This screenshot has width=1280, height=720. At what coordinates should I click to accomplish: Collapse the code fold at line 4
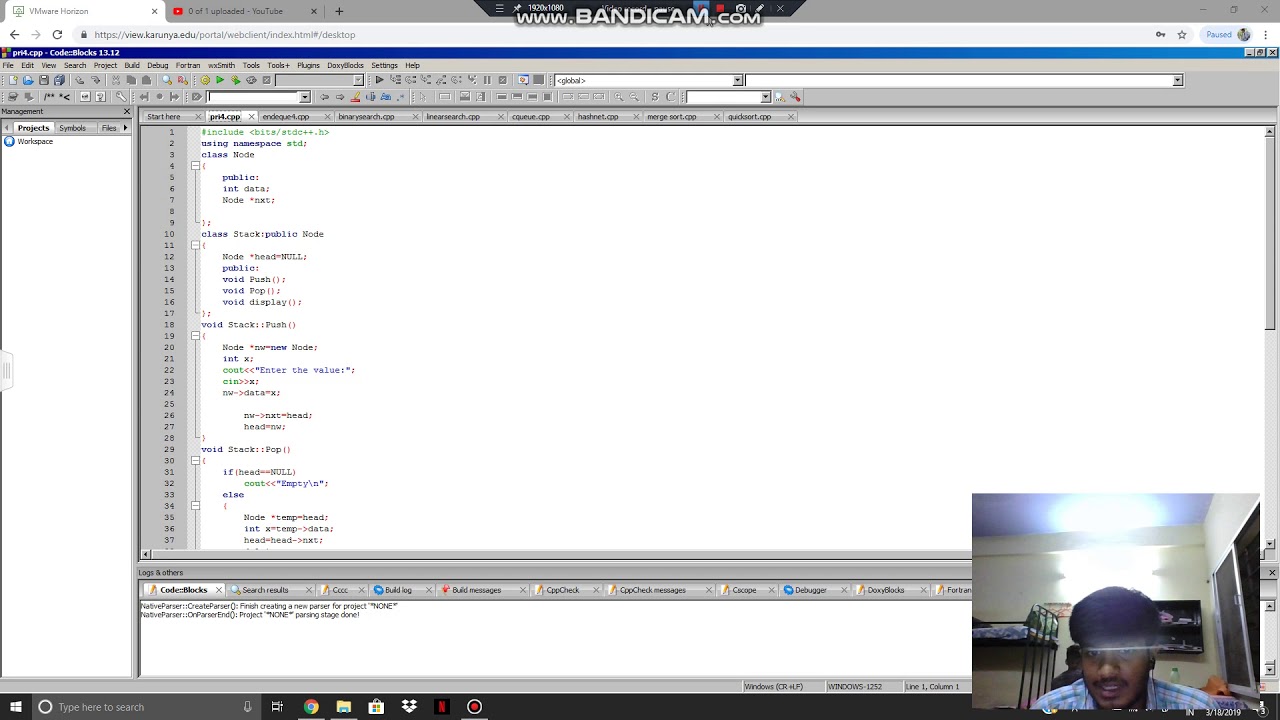(195, 166)
